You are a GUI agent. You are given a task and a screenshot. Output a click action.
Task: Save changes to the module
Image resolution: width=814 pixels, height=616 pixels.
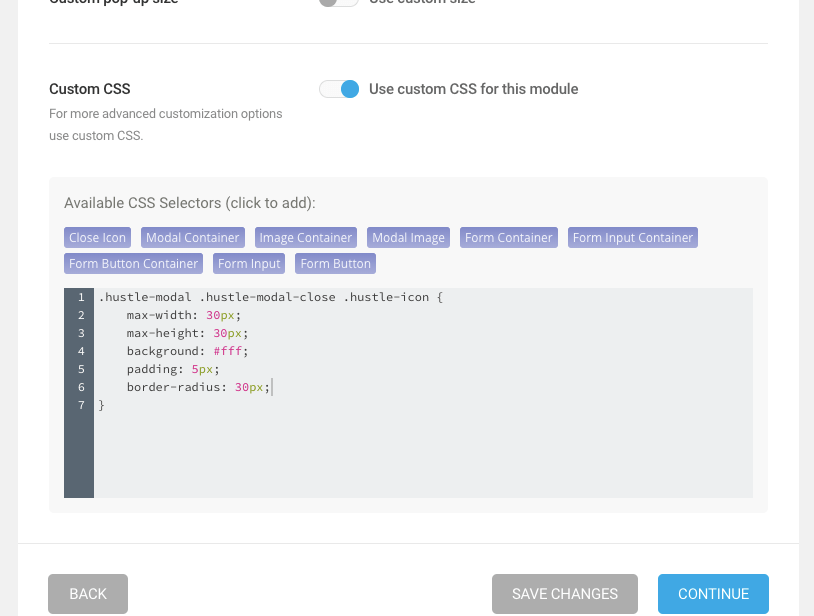tap(564, 594)
